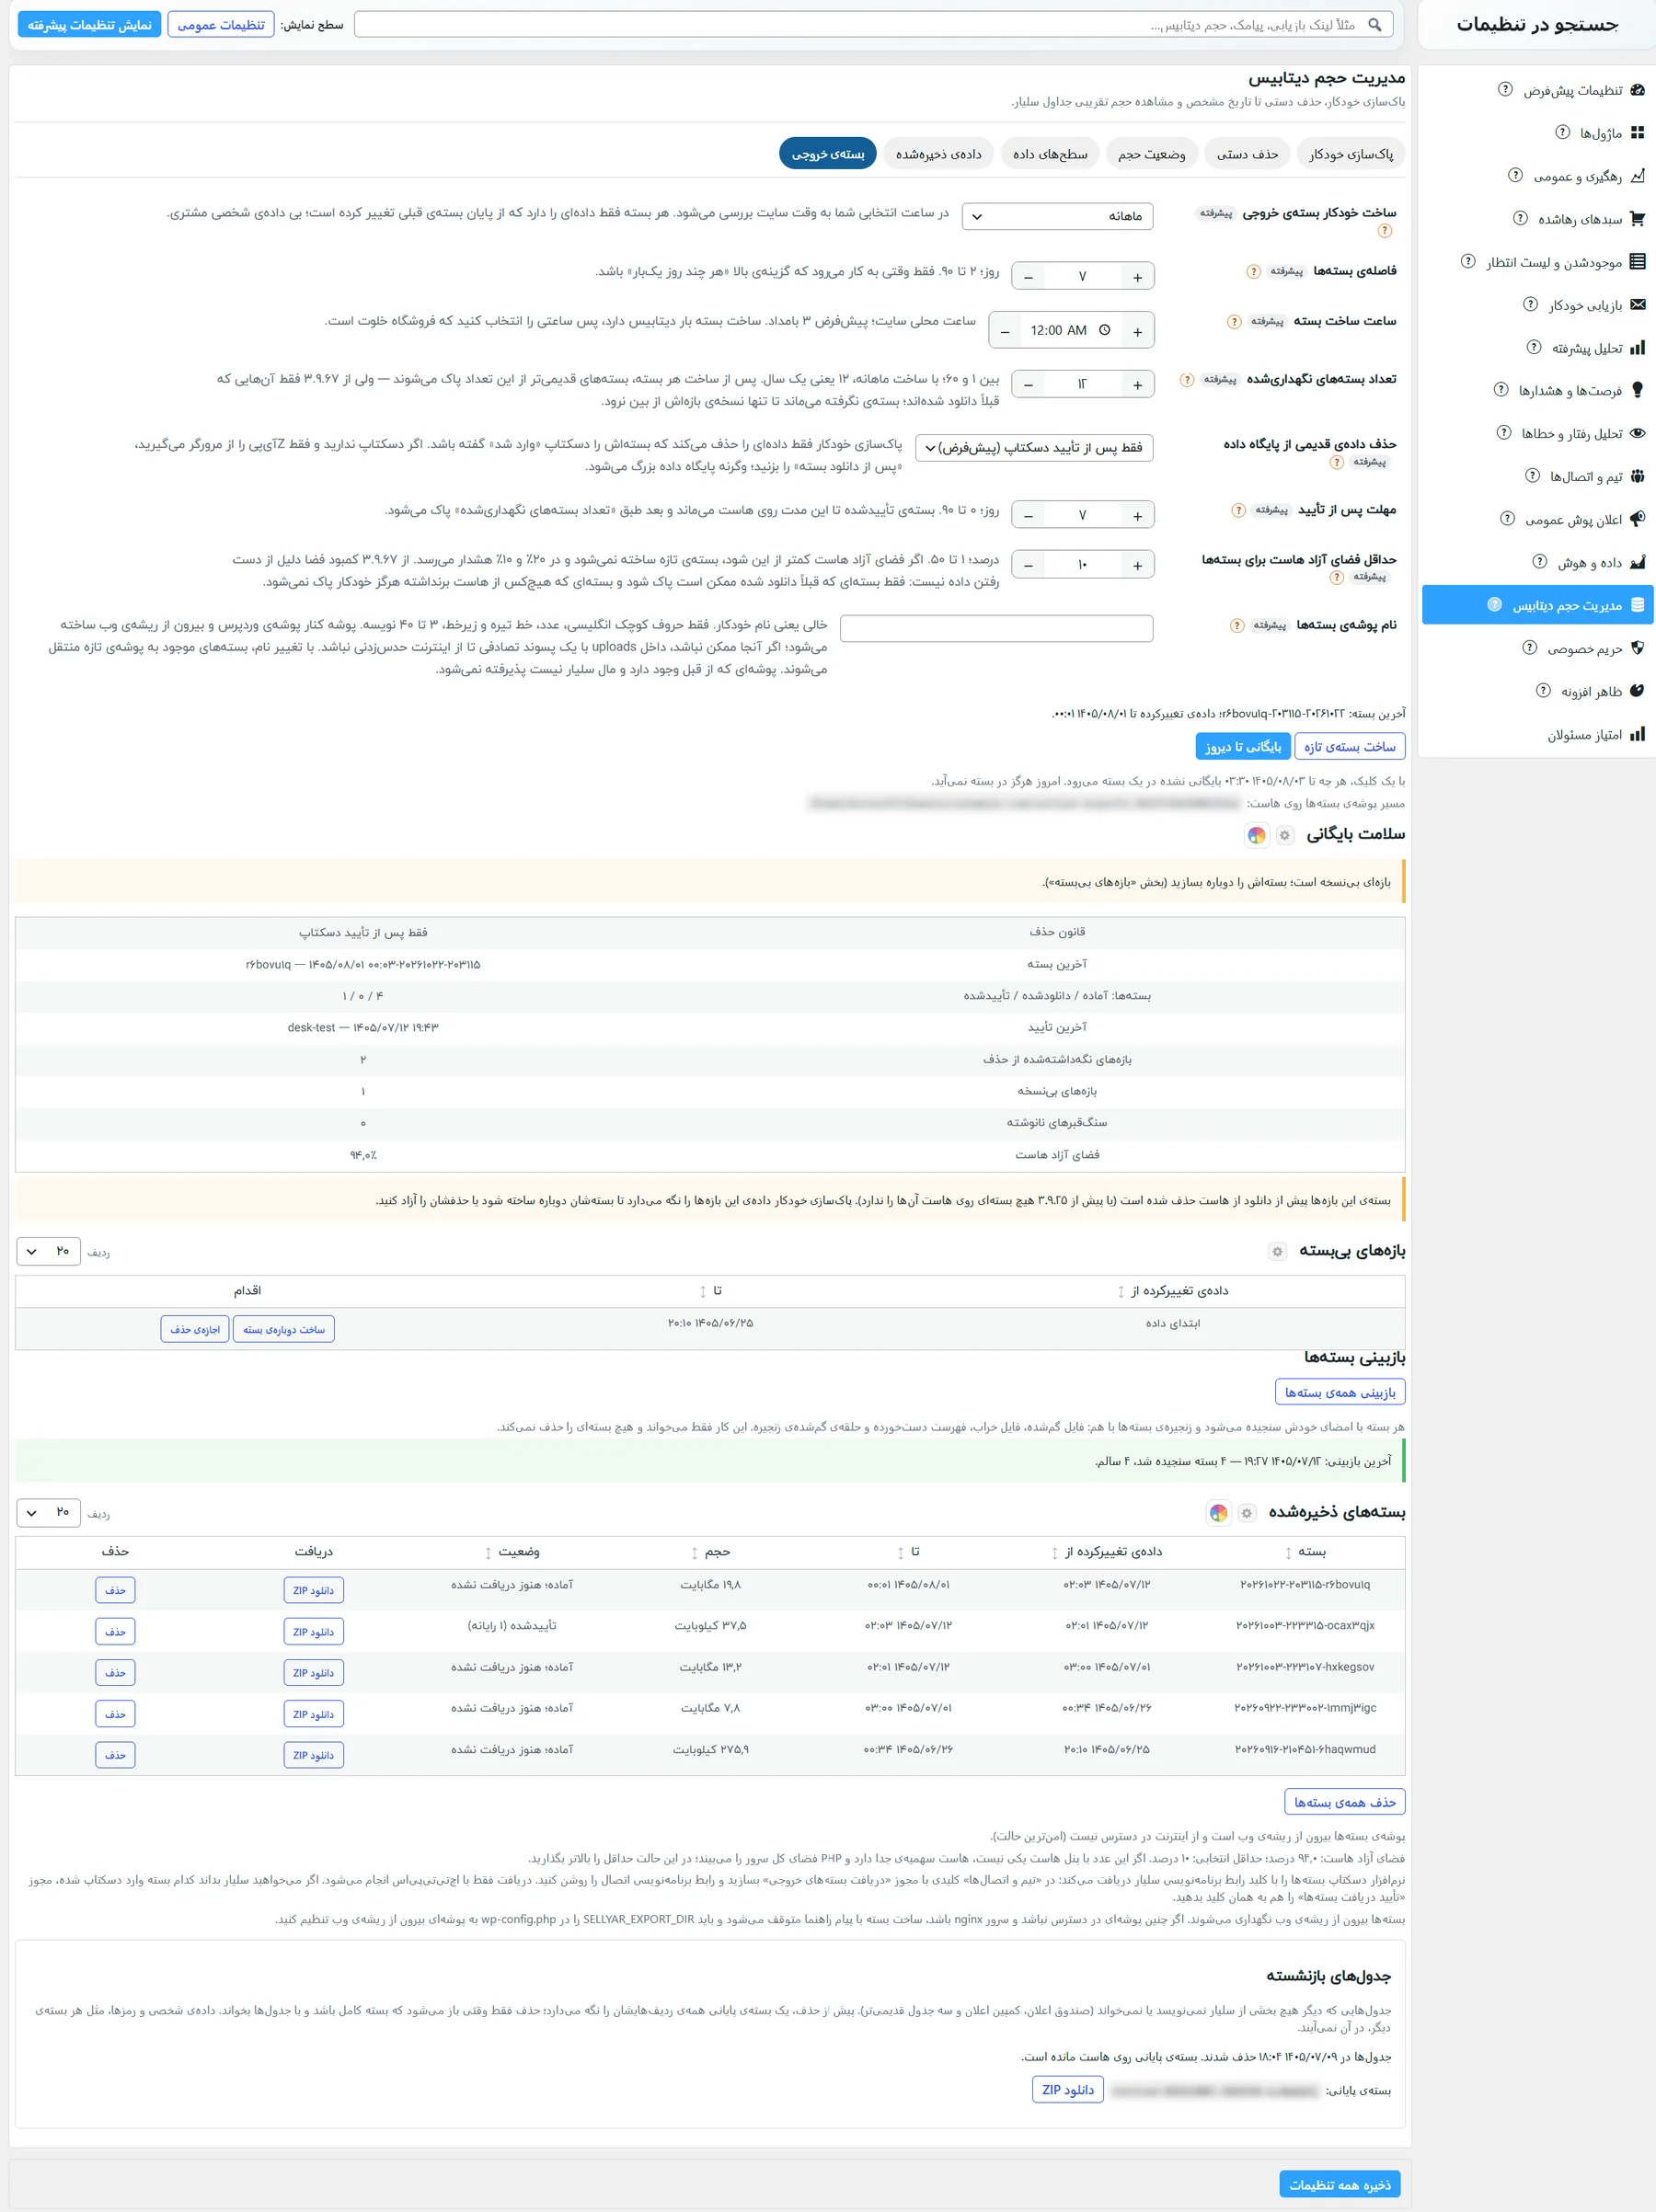The width and height of the screenshot is (1656, 2212).
Task: Click the help icon next to the نام پوشه‌ی بسته‌ها label
Action: pos(1237,626)
